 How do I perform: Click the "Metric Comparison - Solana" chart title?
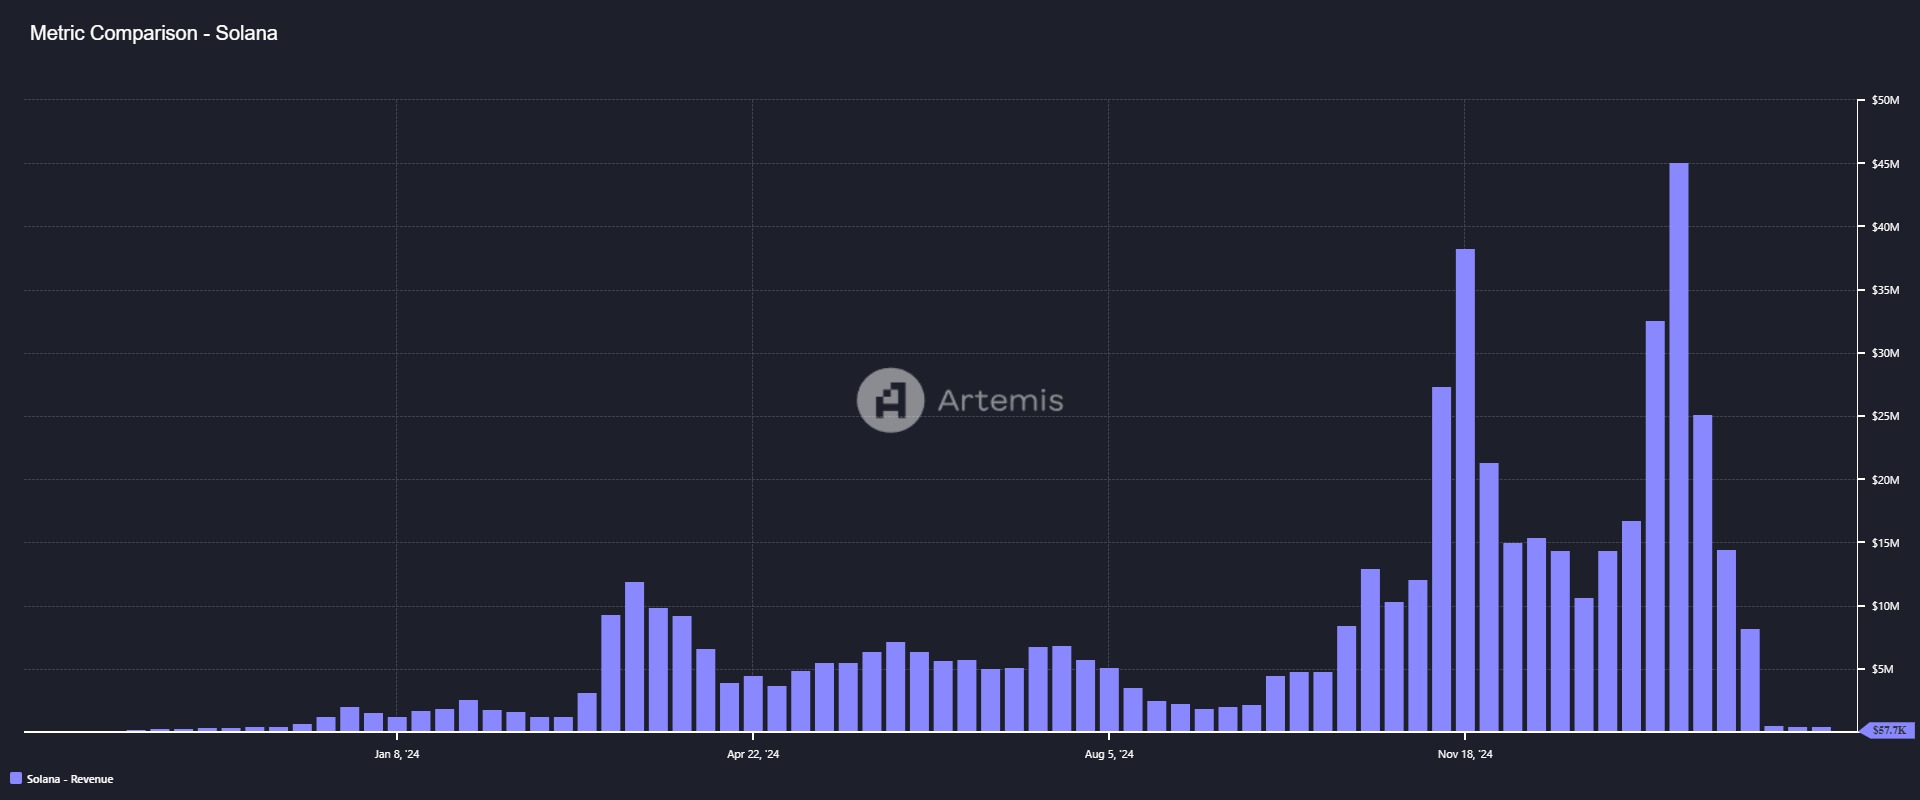(154, 33)
